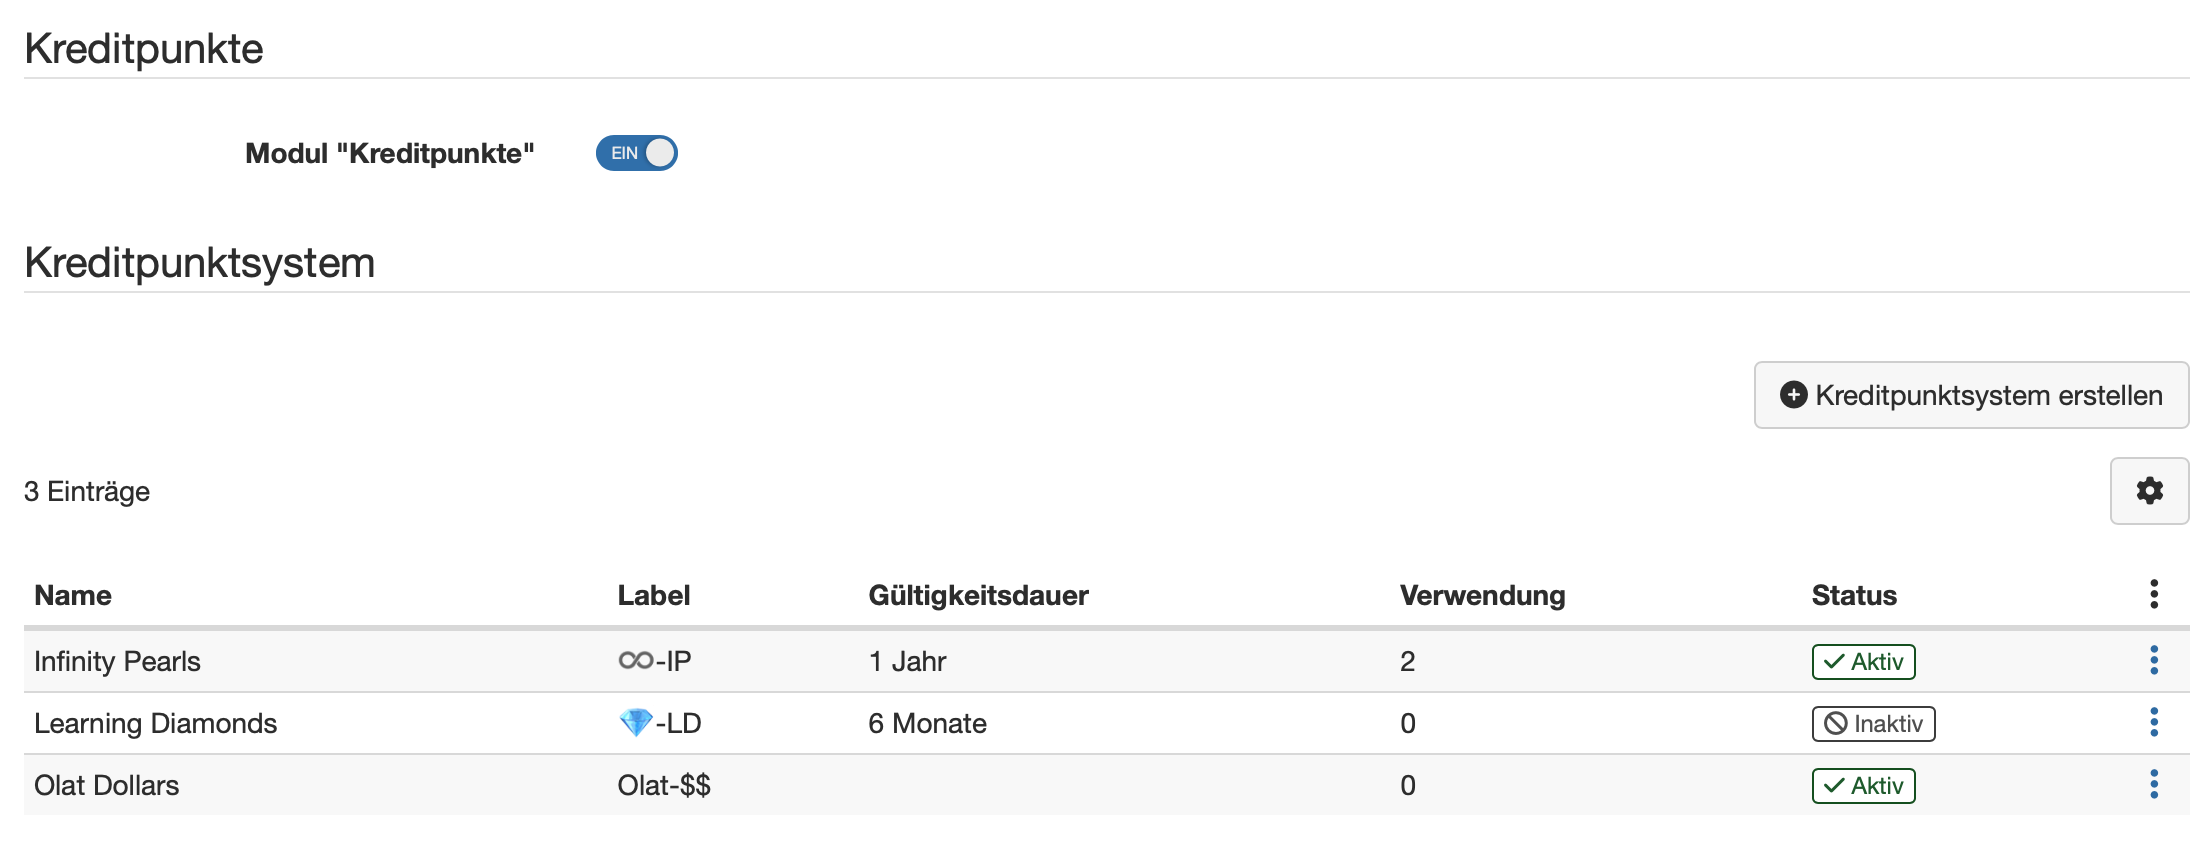Screen dimensions: 2210x852
Task: Click the 3 Einträge counter text
Action: click(87, 491)
